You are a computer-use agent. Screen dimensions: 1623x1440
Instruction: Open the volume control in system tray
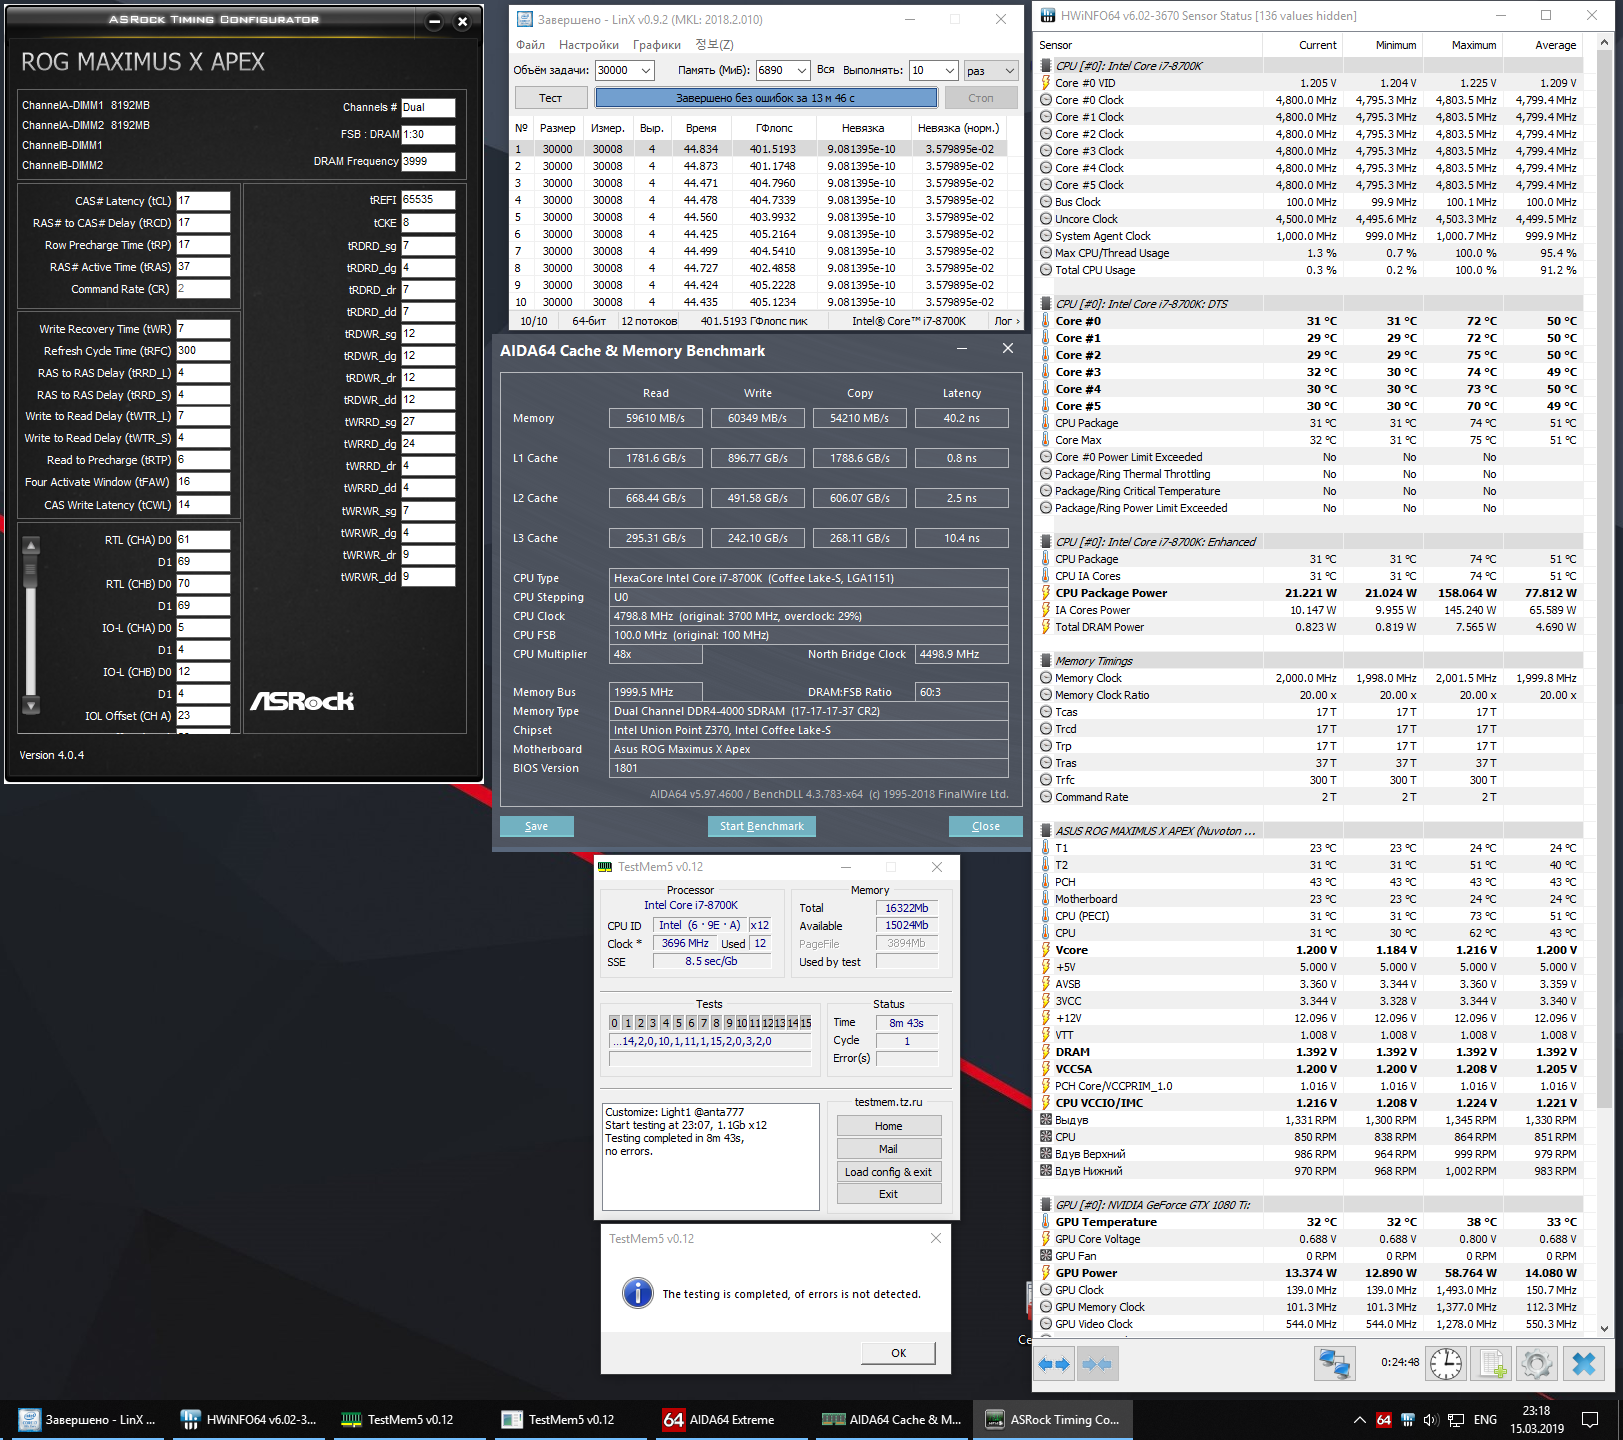(x=1431, y=1420)
